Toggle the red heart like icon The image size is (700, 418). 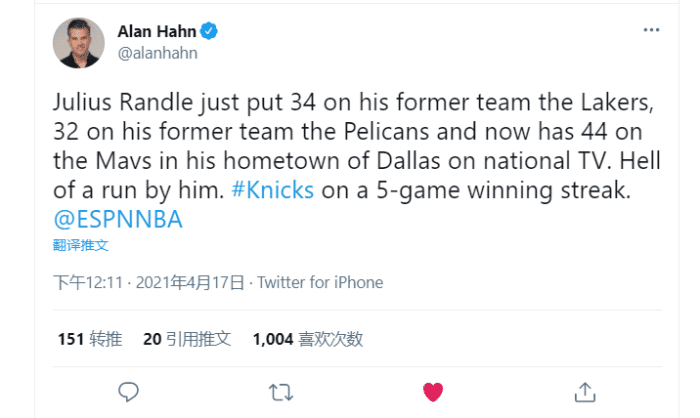tap(433, 390)
